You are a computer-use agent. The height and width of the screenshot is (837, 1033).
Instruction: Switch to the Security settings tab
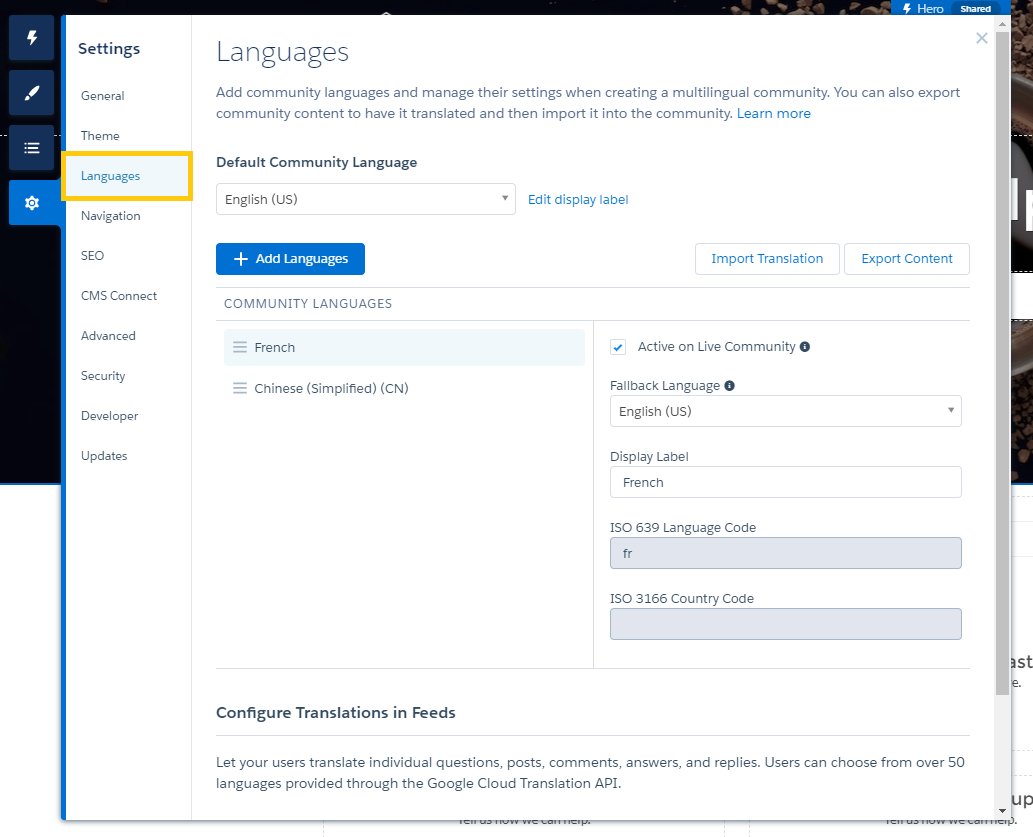[x=103, y=376]
